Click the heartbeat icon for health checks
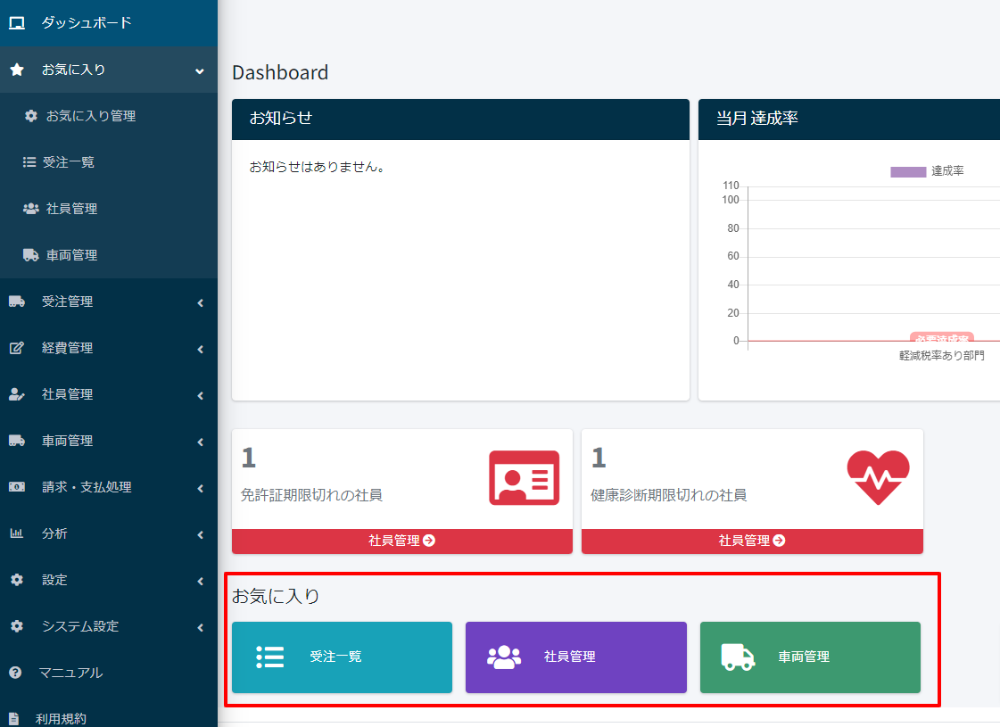 [877, 478]
